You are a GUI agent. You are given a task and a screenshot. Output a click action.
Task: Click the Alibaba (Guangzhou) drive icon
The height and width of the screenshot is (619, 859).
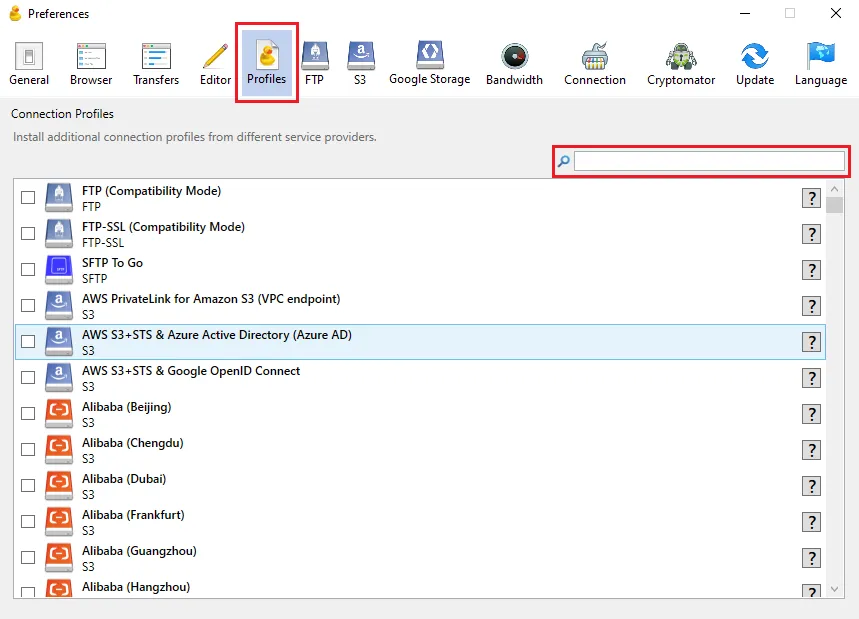(x=59, y=558)
